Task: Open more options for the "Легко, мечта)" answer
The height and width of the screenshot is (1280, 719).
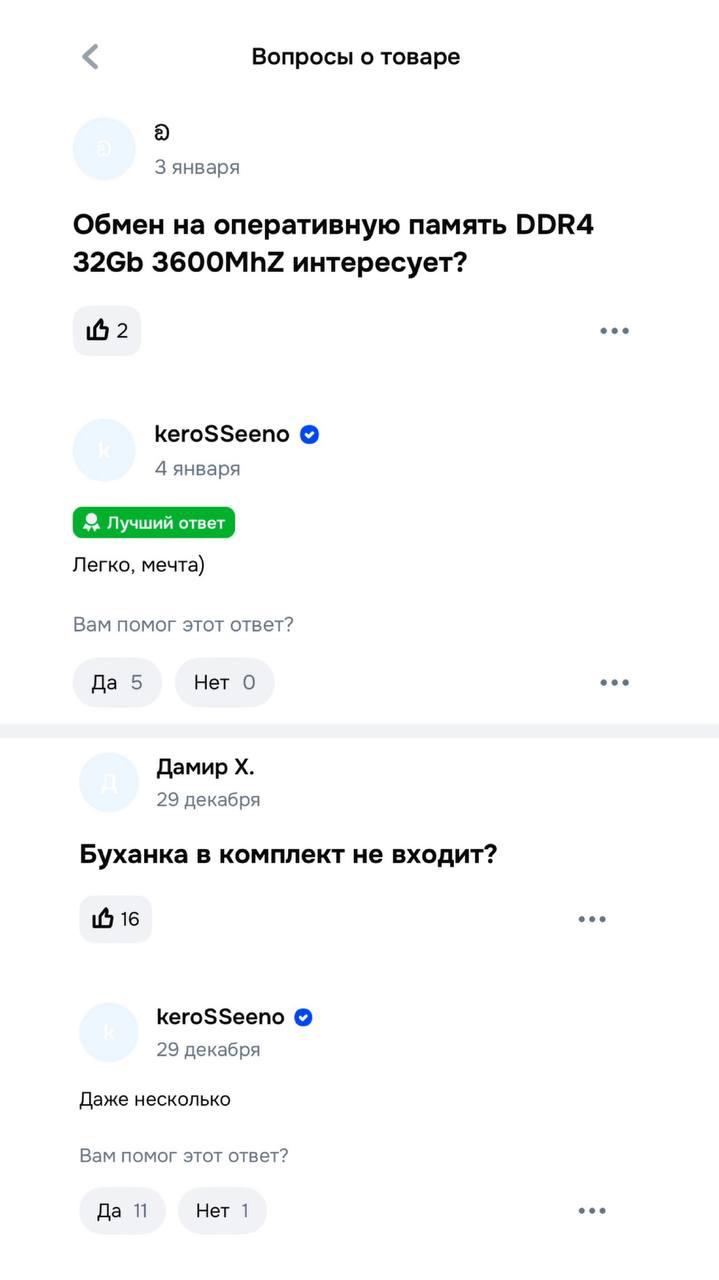Action: tap(614, 683)
